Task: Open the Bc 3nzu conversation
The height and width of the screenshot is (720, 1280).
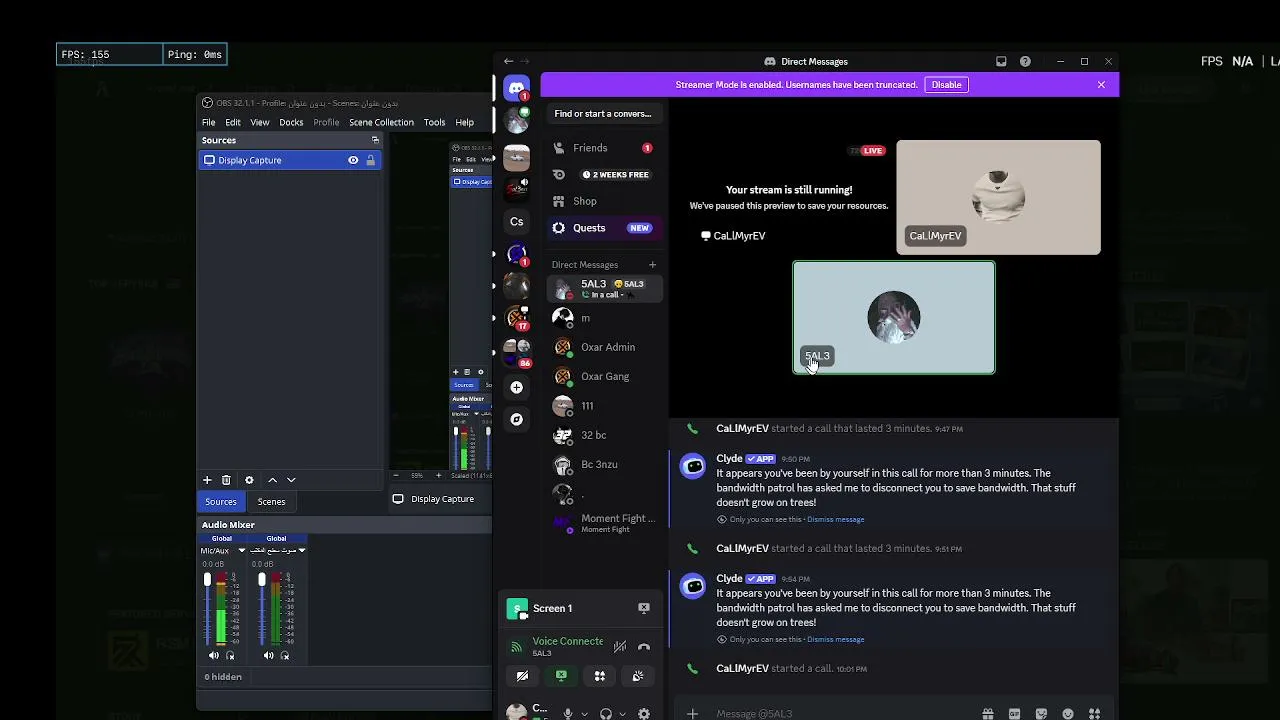Action: click(x=603, y=464)
